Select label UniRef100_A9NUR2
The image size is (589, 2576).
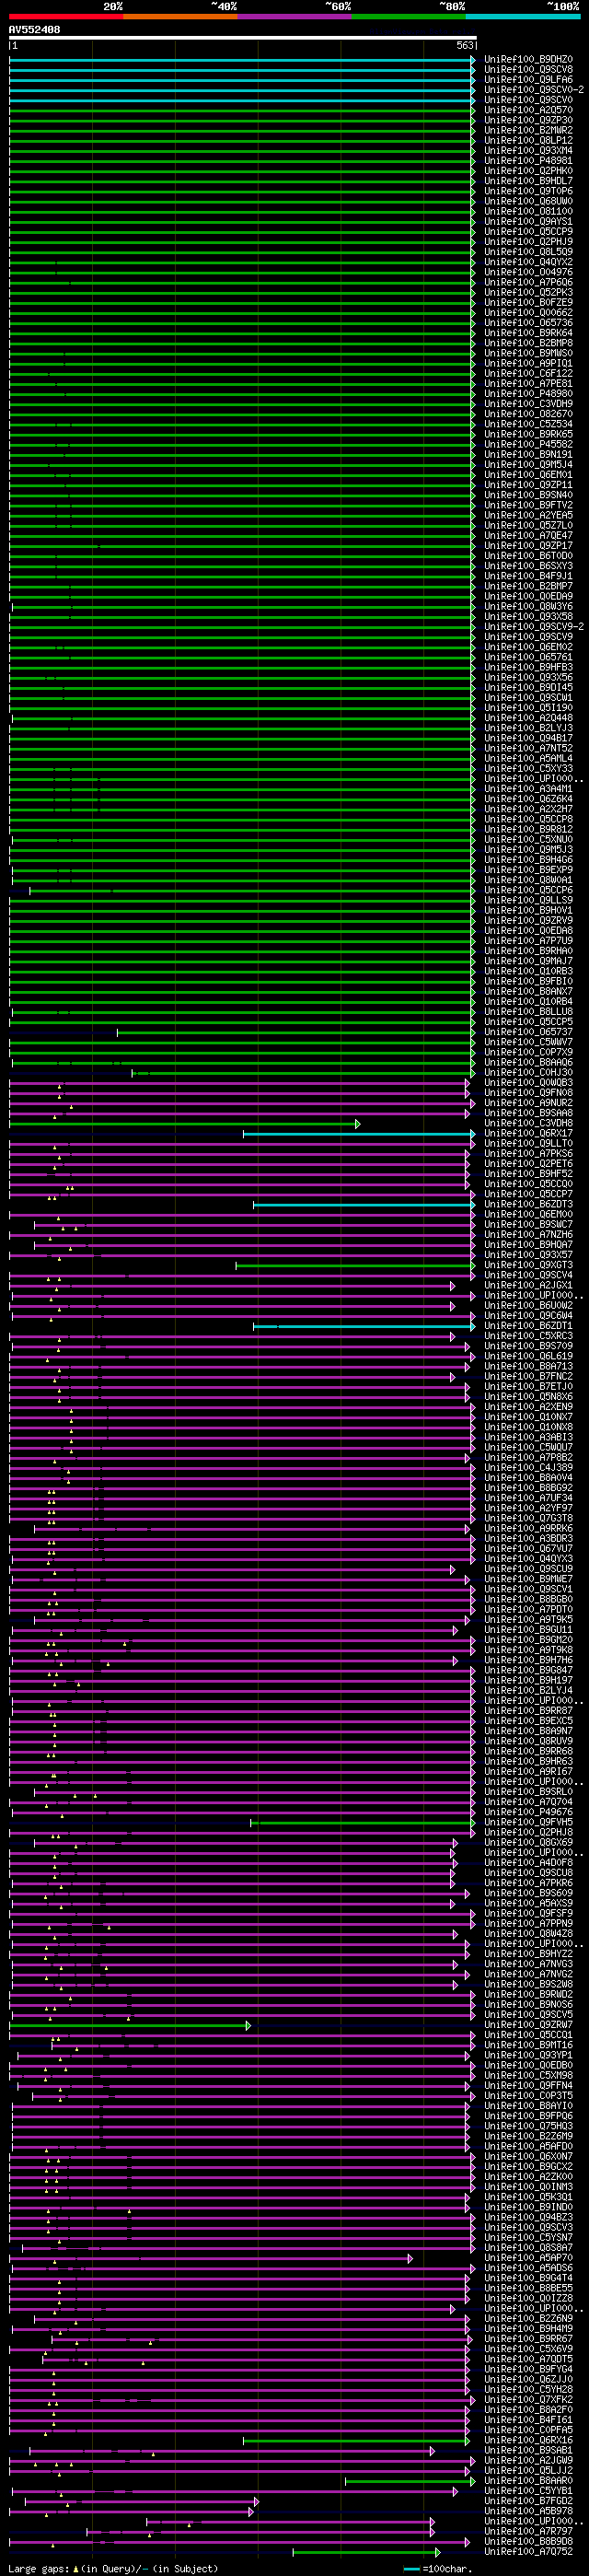529,1103
